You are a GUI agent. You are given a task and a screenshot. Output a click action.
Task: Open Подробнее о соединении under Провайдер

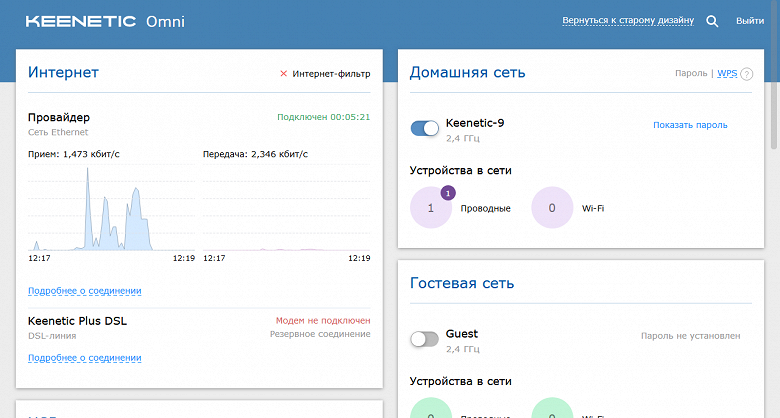click(85, 291)
